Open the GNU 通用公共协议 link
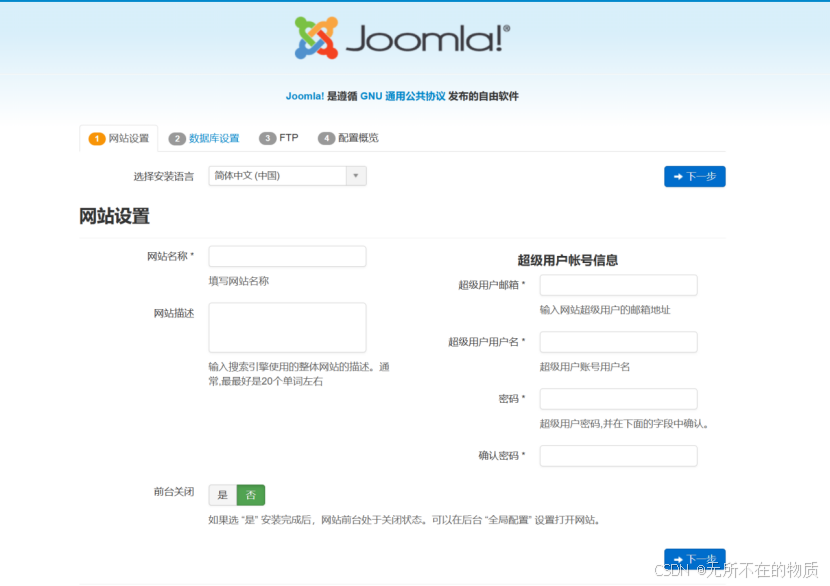The width and height of the screenshot is (830, 586). 403,96
